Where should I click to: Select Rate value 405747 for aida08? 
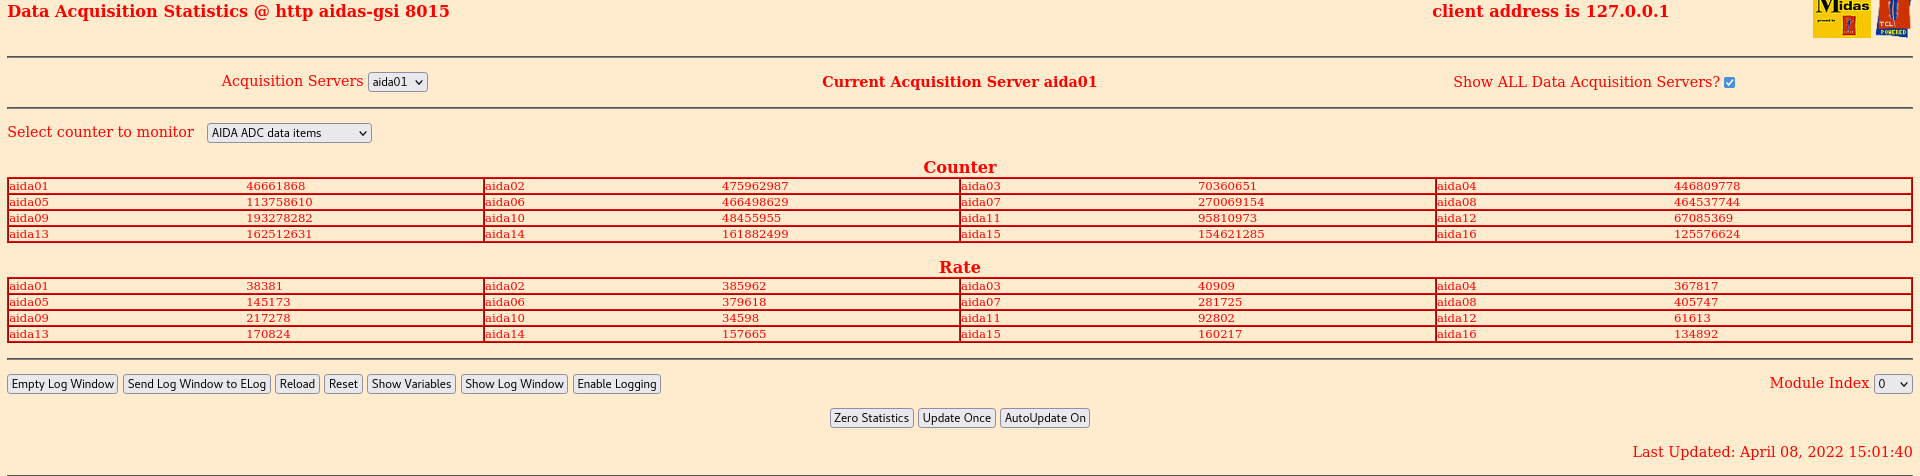[x=1696, y=302]
